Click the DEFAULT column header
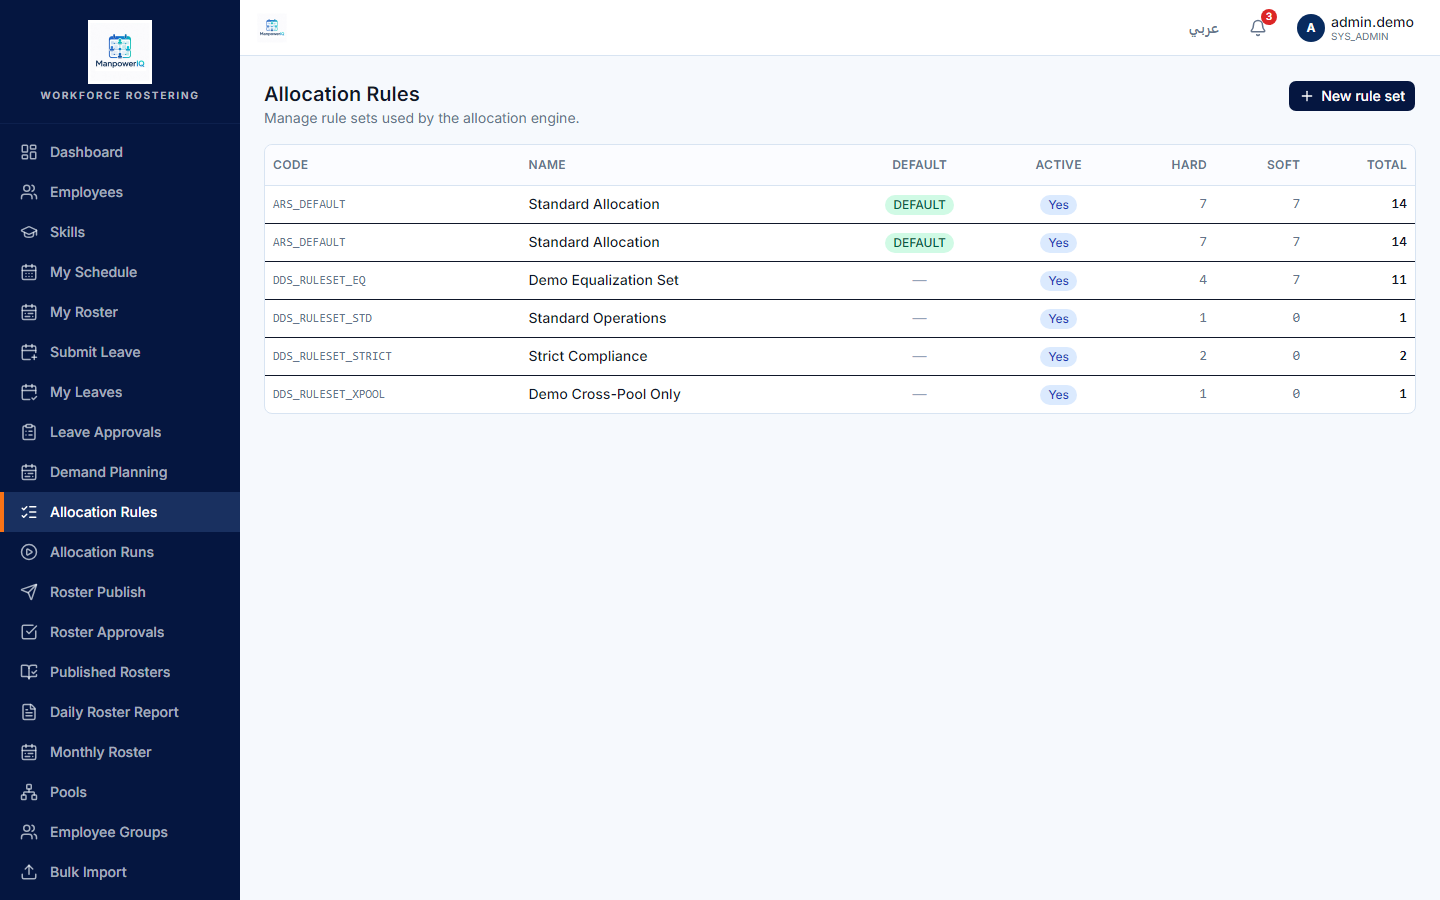 (x=919, y=165)
